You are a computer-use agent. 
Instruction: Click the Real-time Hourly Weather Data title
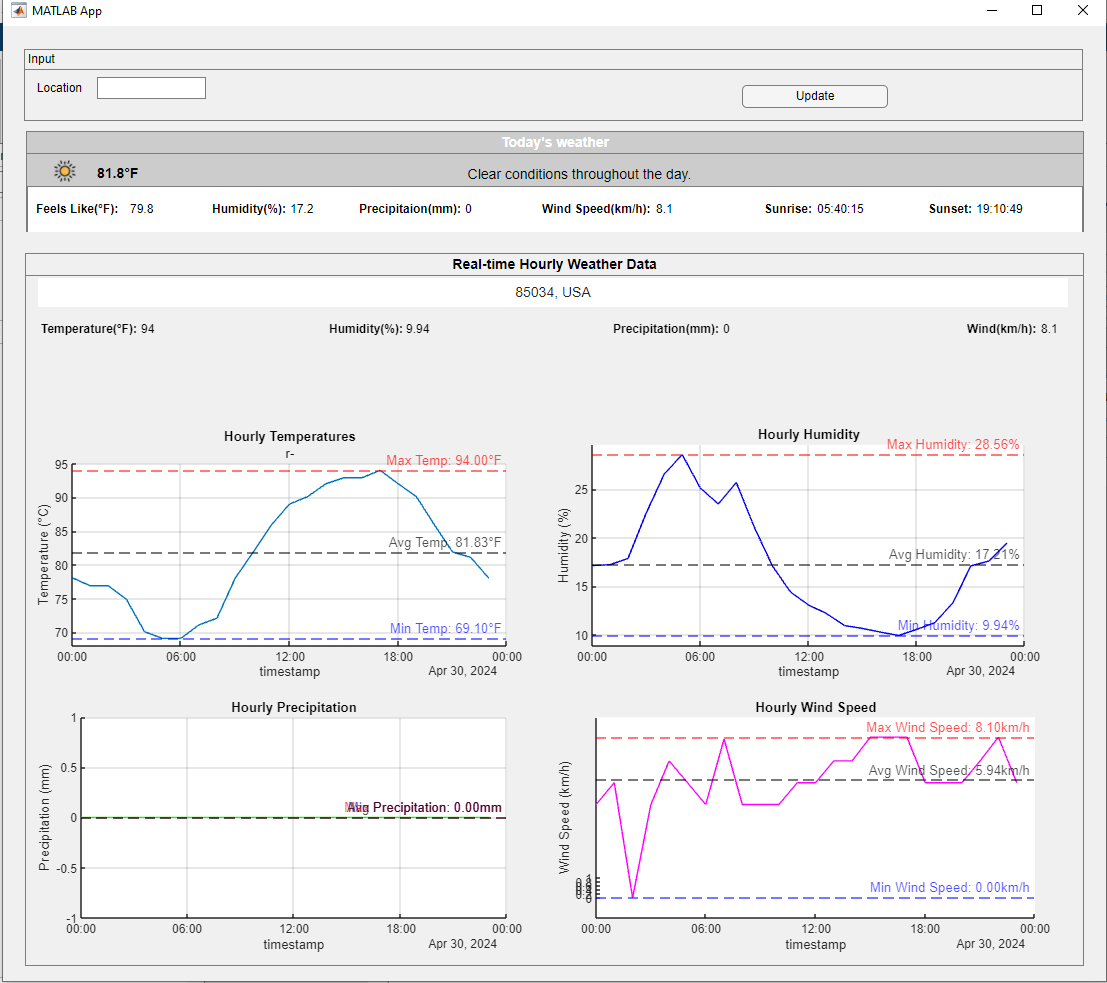click(x=554, y=264)
